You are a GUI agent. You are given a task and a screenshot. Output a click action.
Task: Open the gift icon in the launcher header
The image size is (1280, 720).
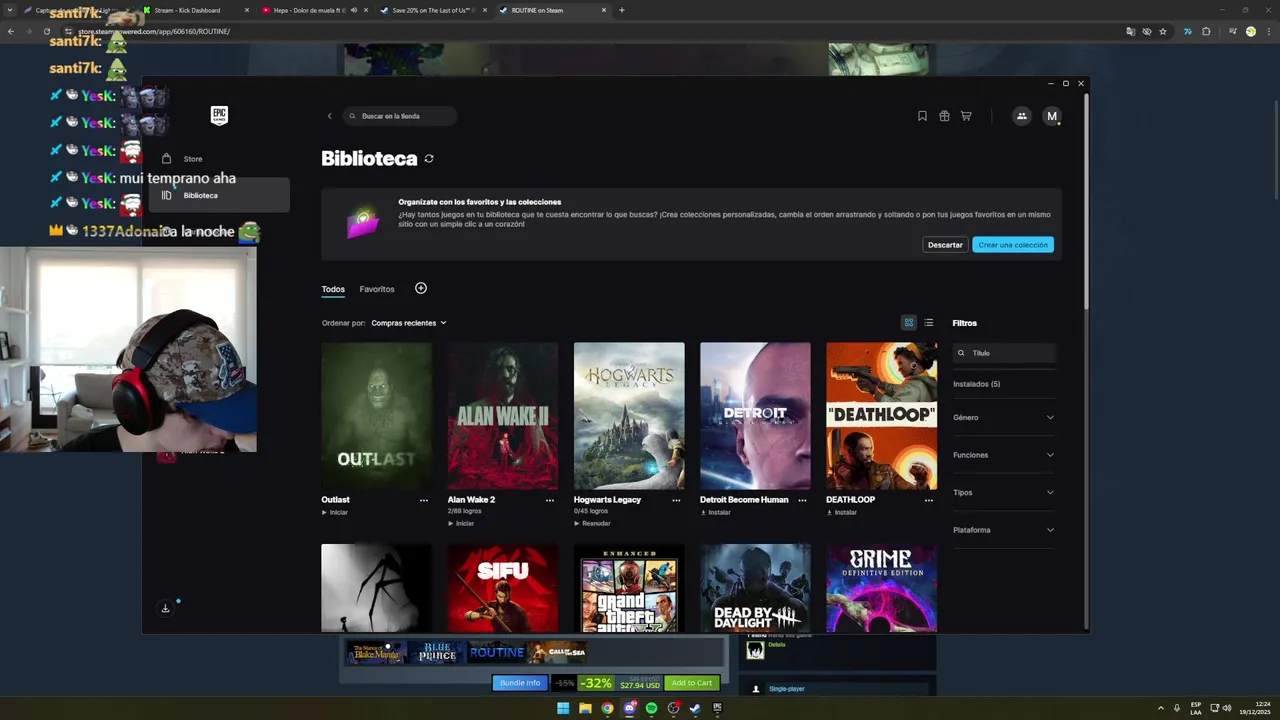pyautogui.click(x=944, y=116)
